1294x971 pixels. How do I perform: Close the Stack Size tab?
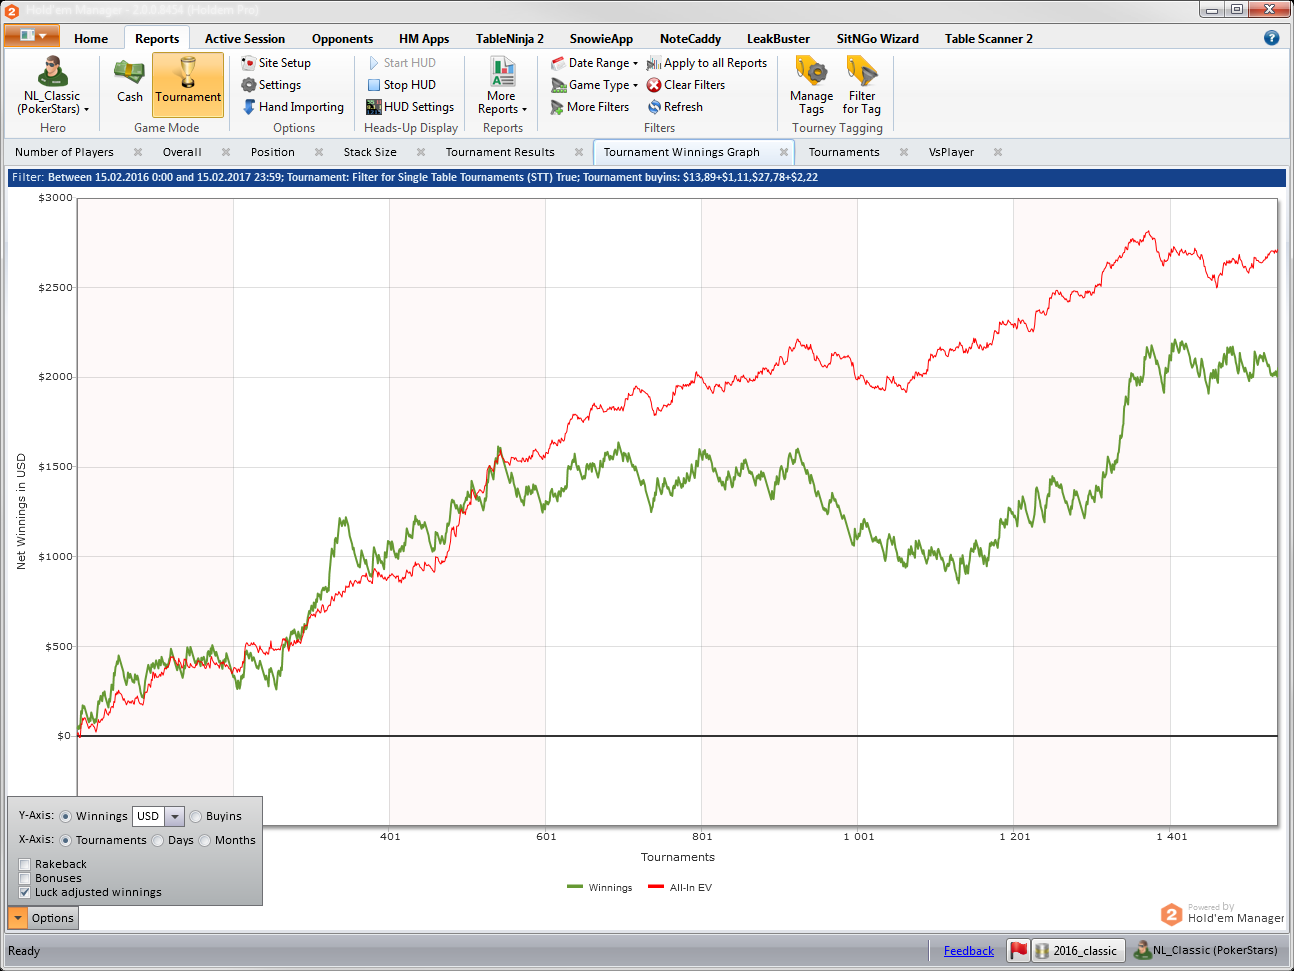[421, 152]
